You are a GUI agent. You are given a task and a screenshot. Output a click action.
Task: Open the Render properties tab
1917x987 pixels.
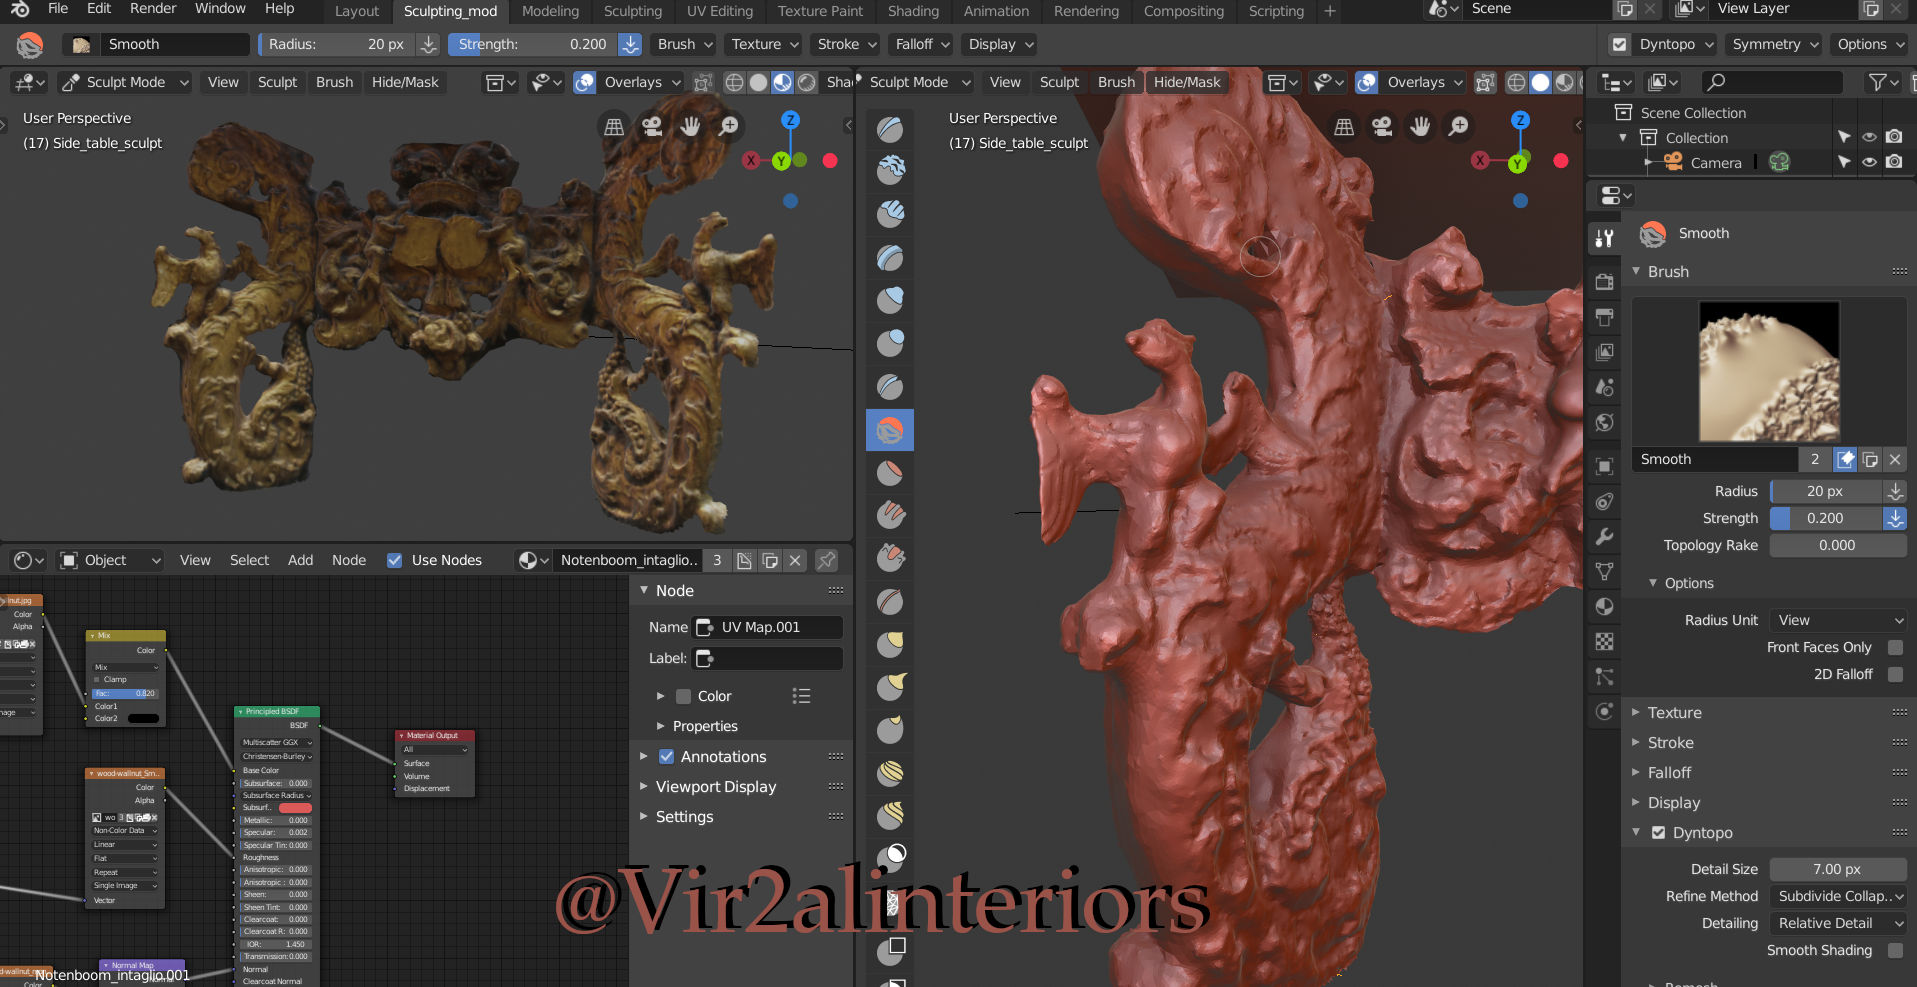1604,282
